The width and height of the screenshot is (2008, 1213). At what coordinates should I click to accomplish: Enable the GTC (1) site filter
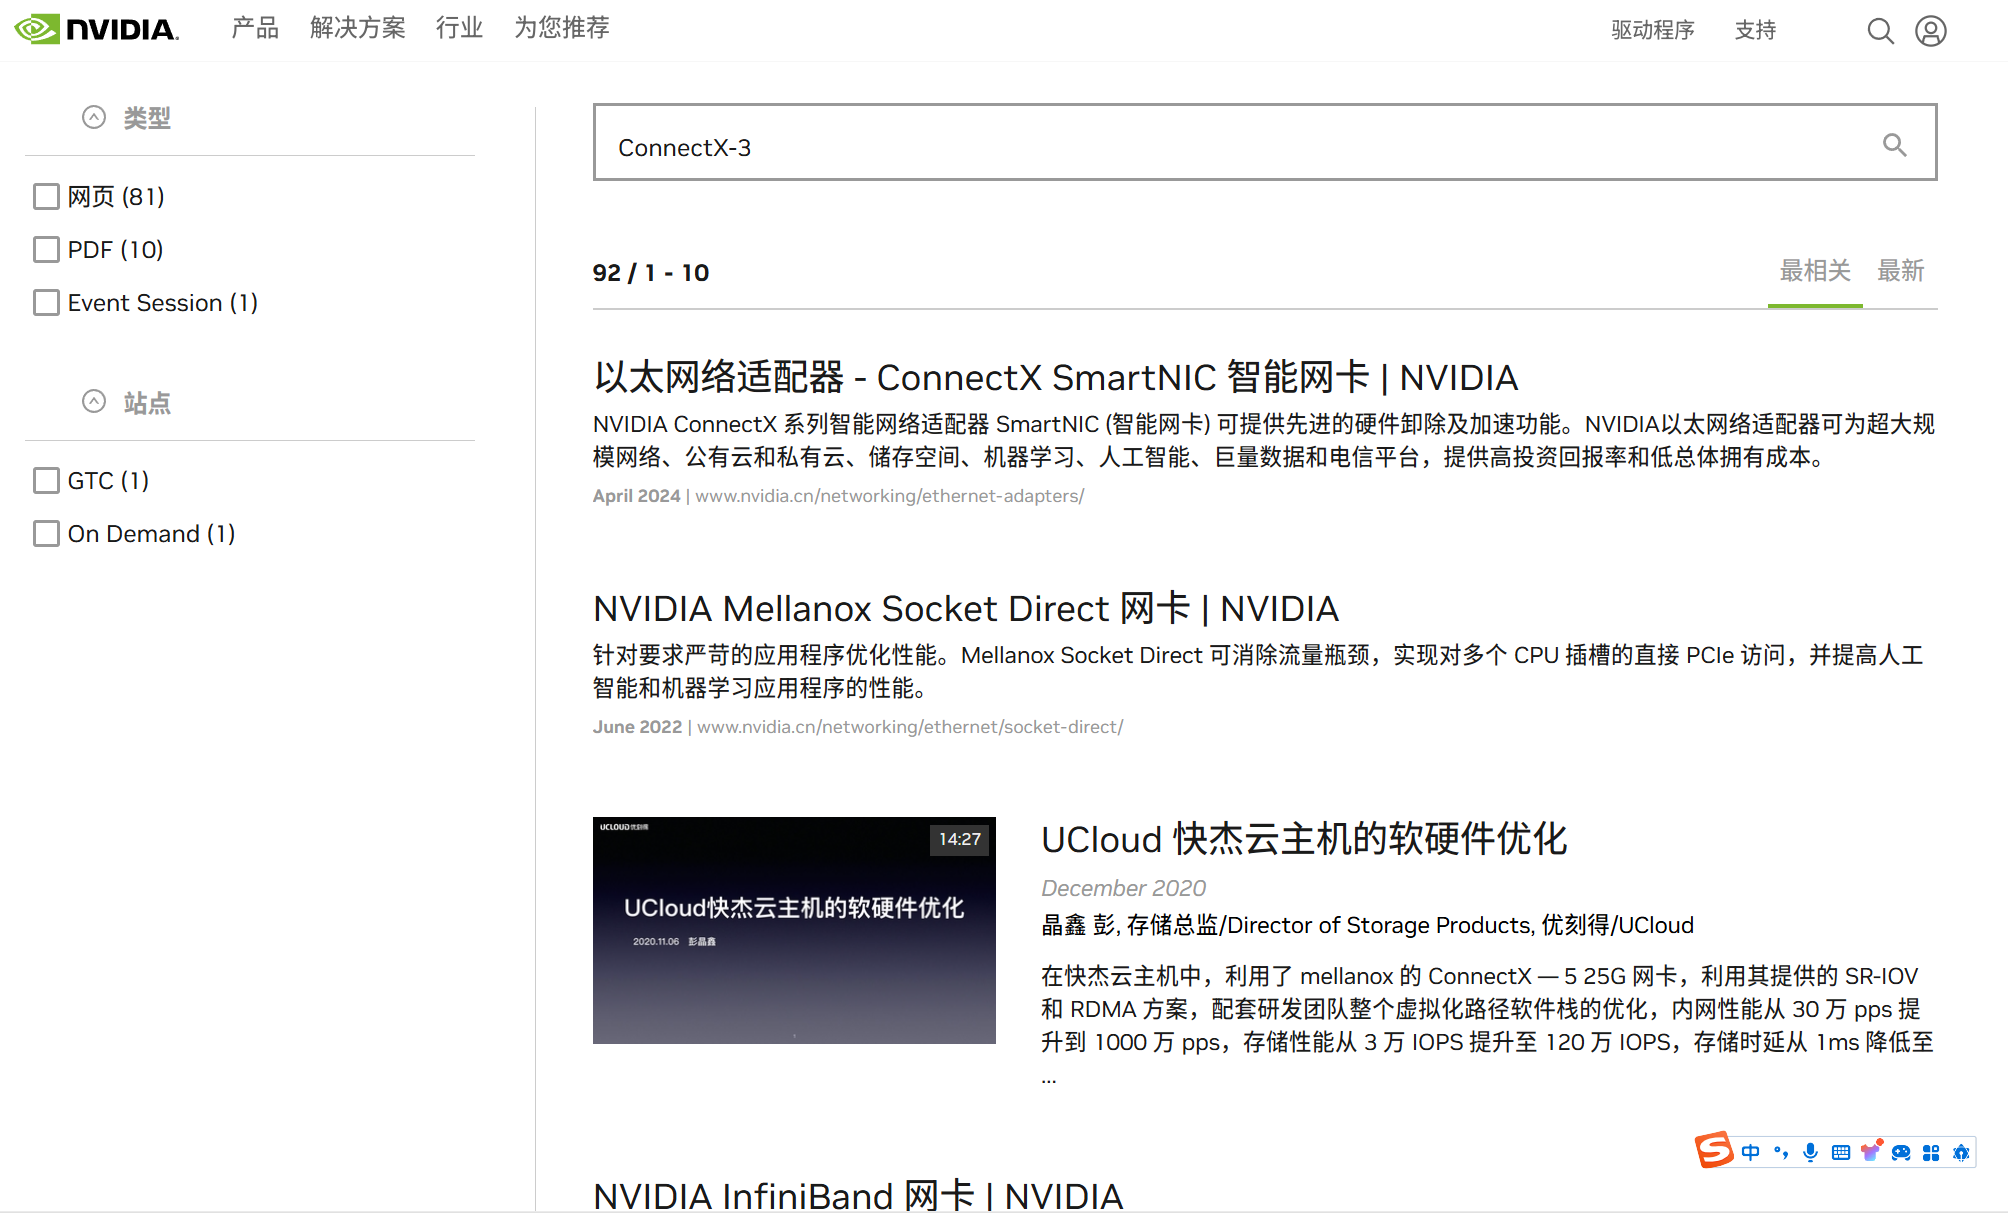[46, 480]
